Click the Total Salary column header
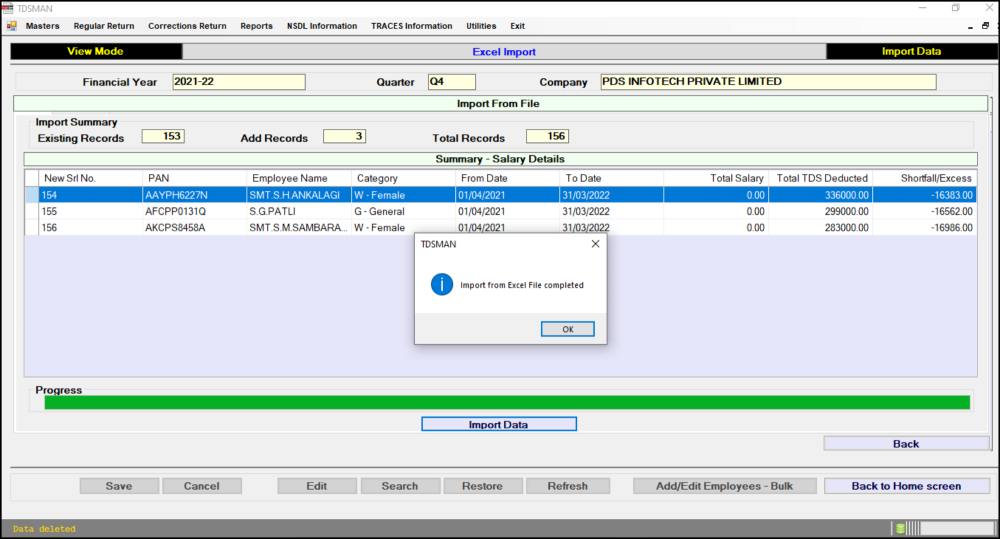The width and height of the screenshot is (1000, 539). click(x=716, y=179)
